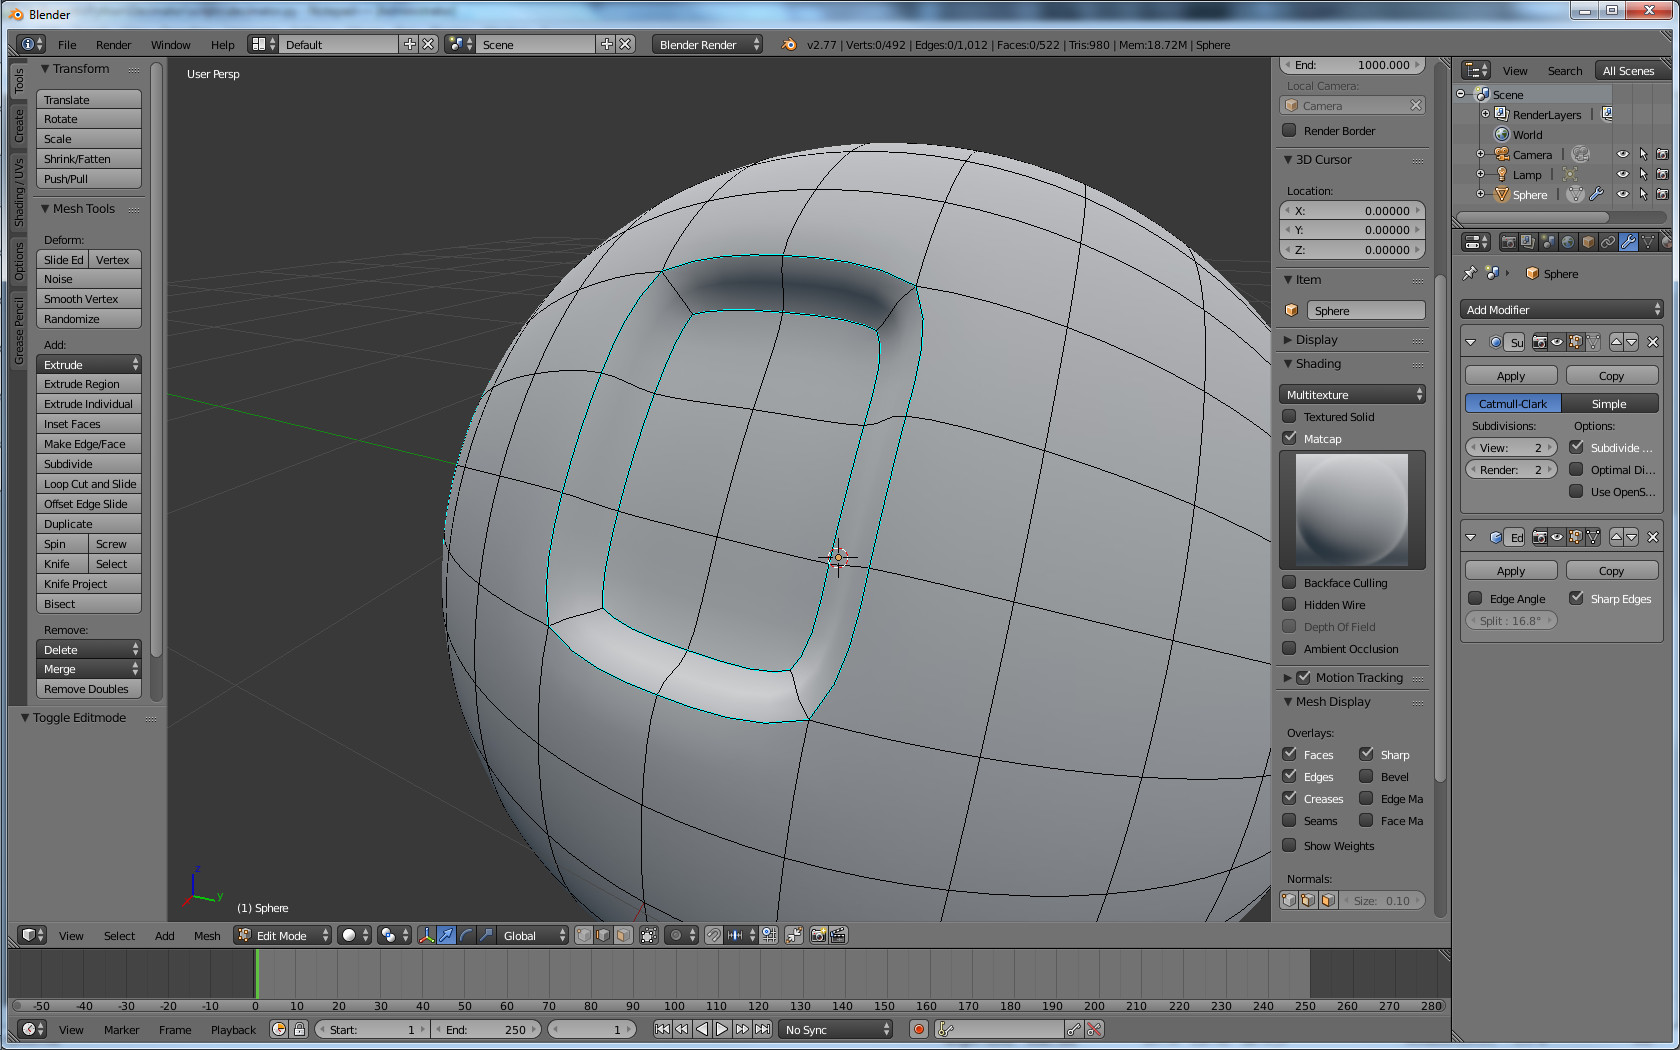Open the mesh Data triangle properties tab
This screenshot has width=1680, height=1050.
(x=1648, y=242)
